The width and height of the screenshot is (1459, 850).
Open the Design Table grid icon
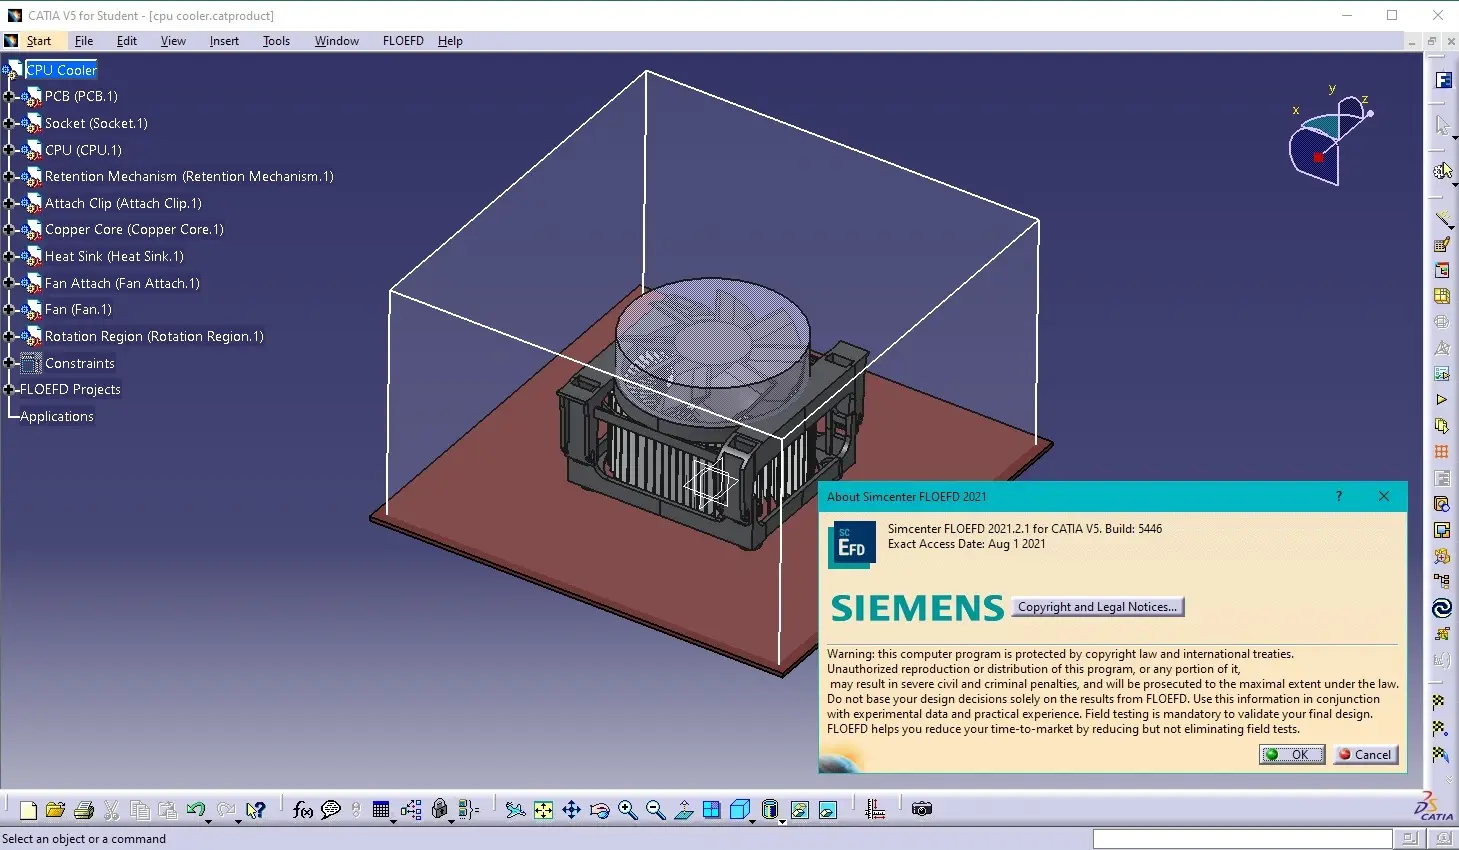[x=381, y=810]
